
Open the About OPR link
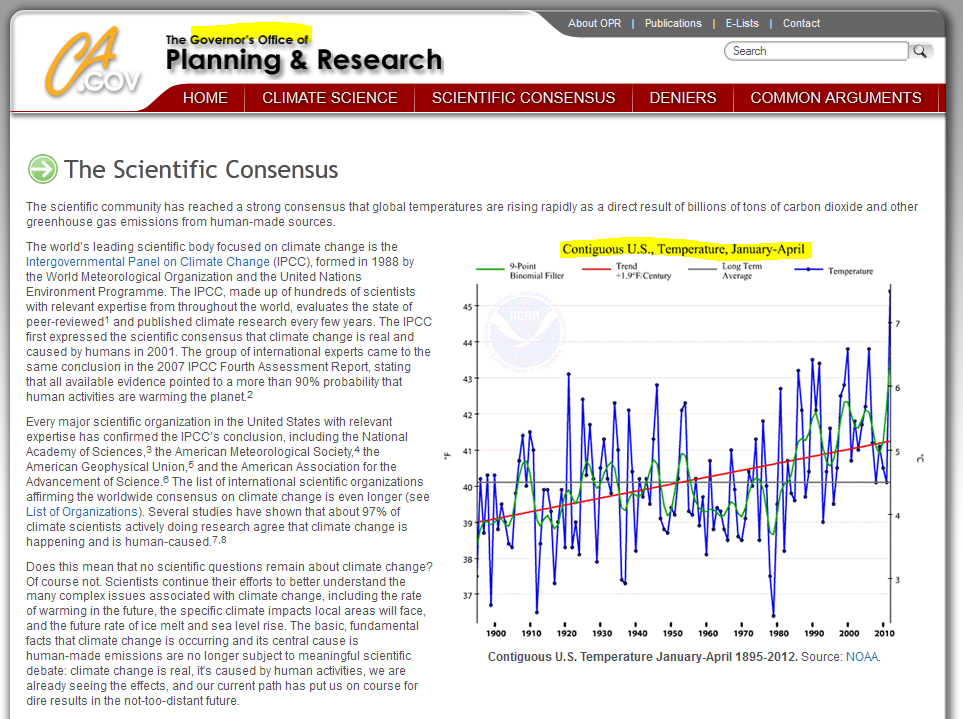595,23
